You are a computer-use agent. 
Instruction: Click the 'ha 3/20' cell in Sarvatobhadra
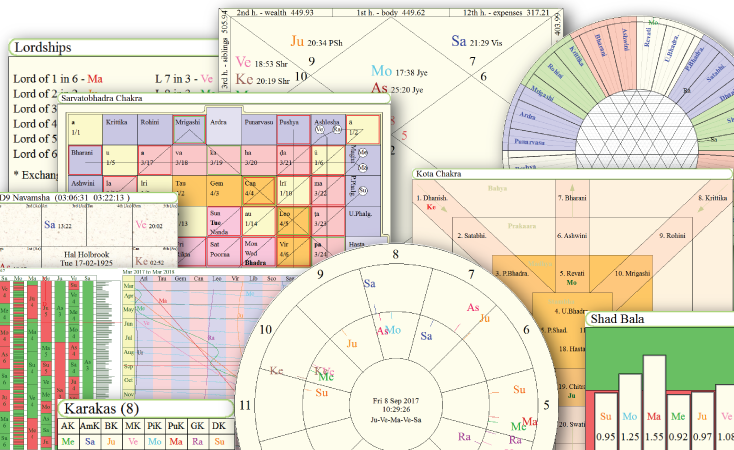point(259,160)
